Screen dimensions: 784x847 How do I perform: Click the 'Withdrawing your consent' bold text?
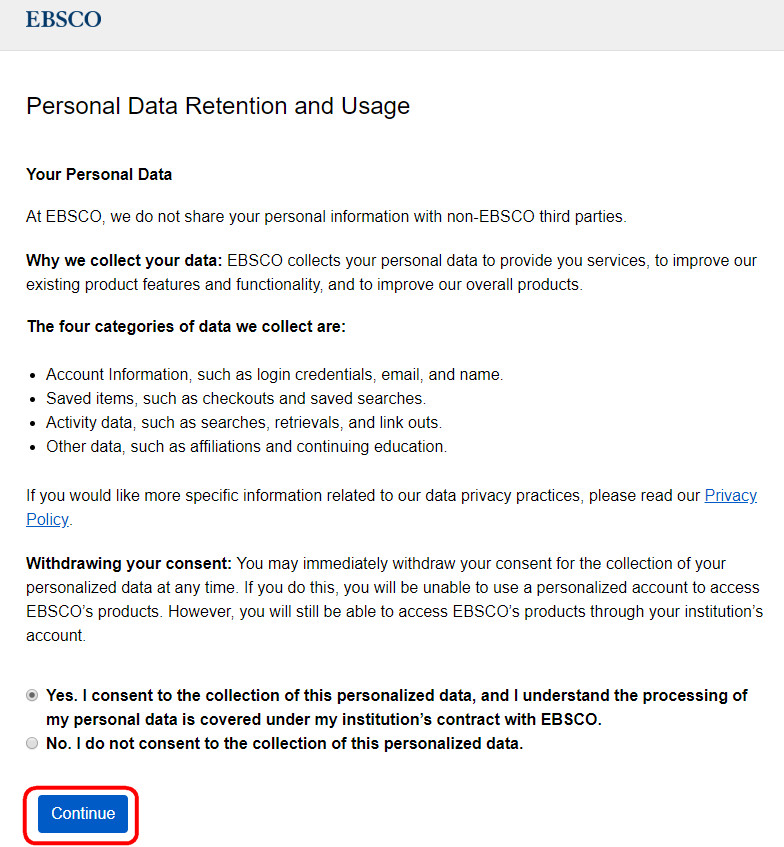(128, 563)
